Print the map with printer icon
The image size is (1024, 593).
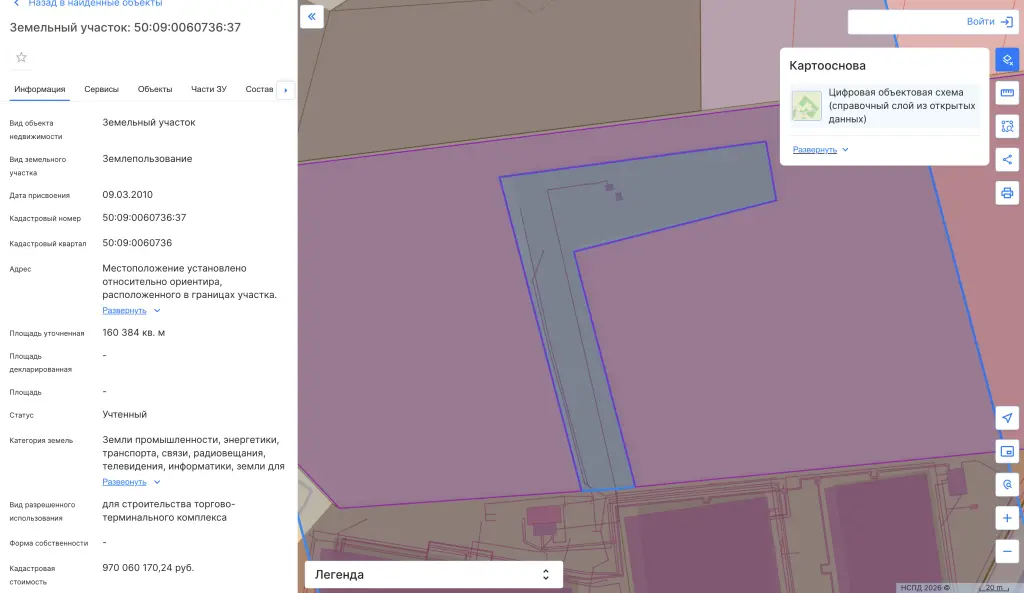[x=1007, y=193]
